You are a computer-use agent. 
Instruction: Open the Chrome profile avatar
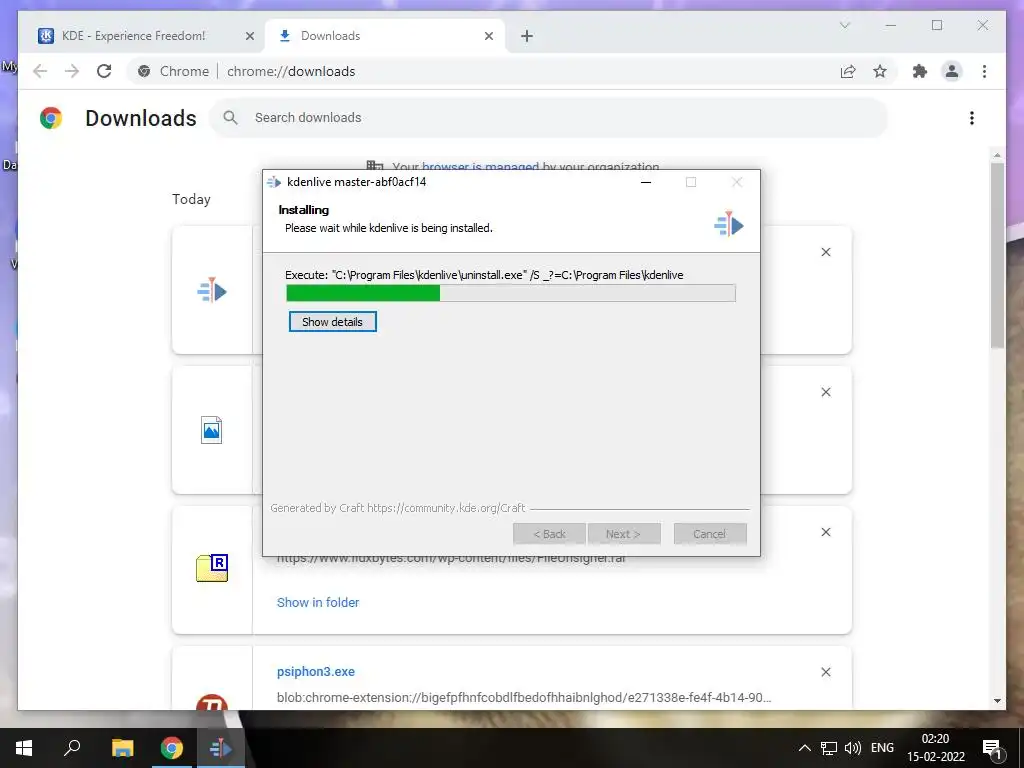[x=952, y=71]
